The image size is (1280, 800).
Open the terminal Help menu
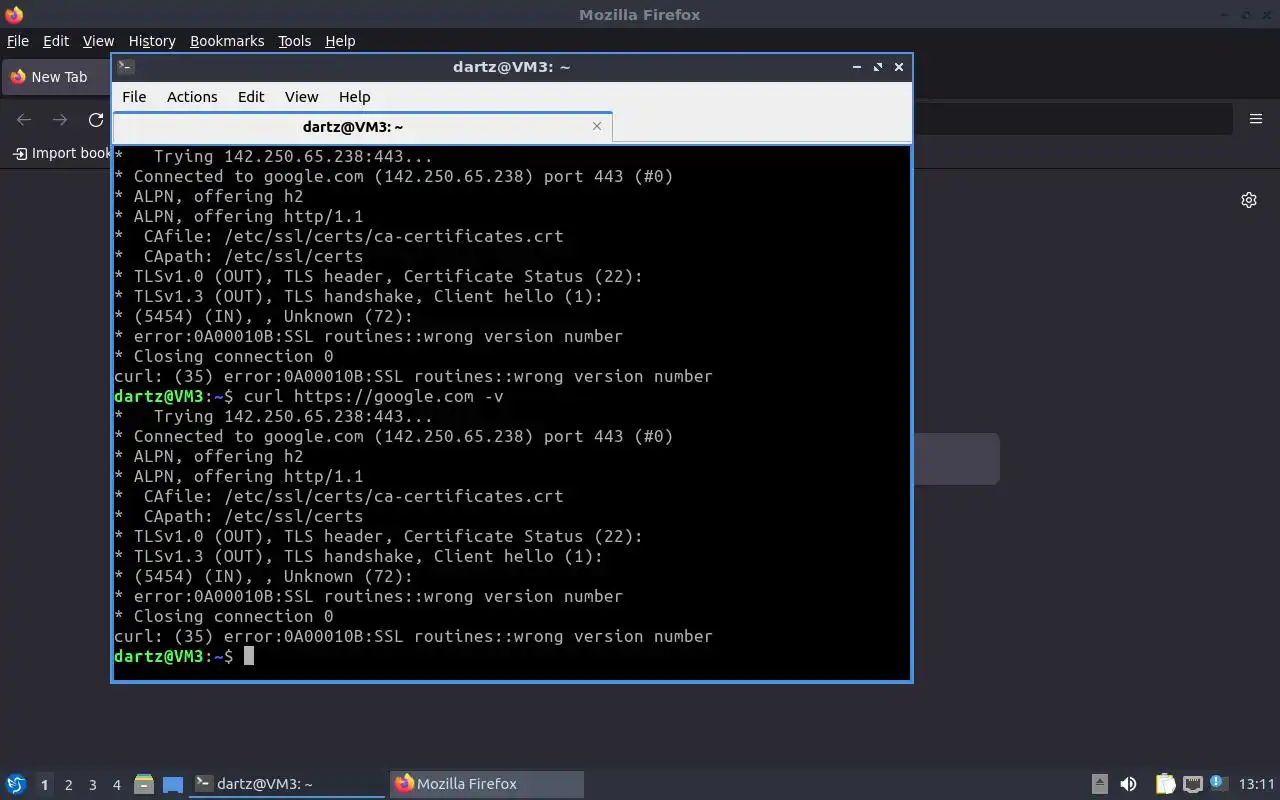pyautogui.click(x=355, y=97)
